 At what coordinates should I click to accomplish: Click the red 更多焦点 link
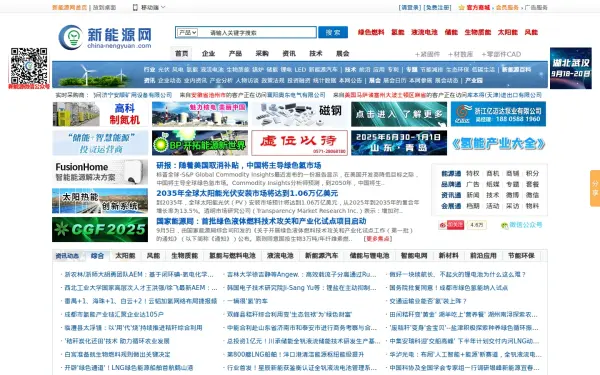[378, 239]
